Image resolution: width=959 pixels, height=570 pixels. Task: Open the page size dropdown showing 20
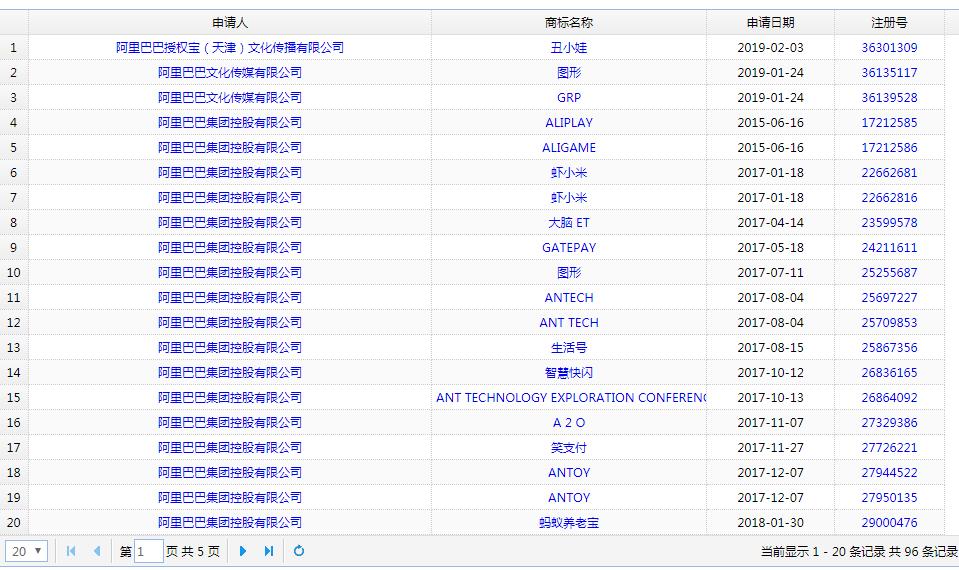(x=26, y=551)
